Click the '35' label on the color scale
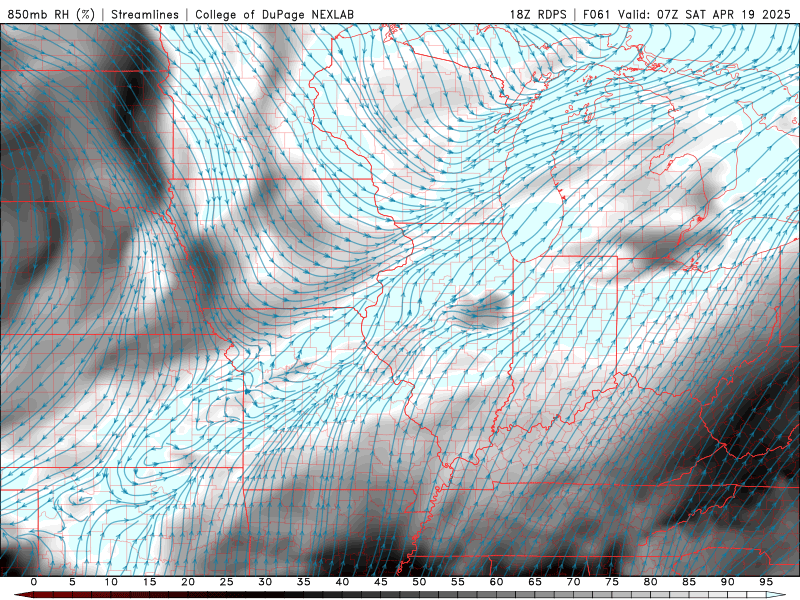The width and height of the screenshot is (800, 600). click(x=304, y=582)
